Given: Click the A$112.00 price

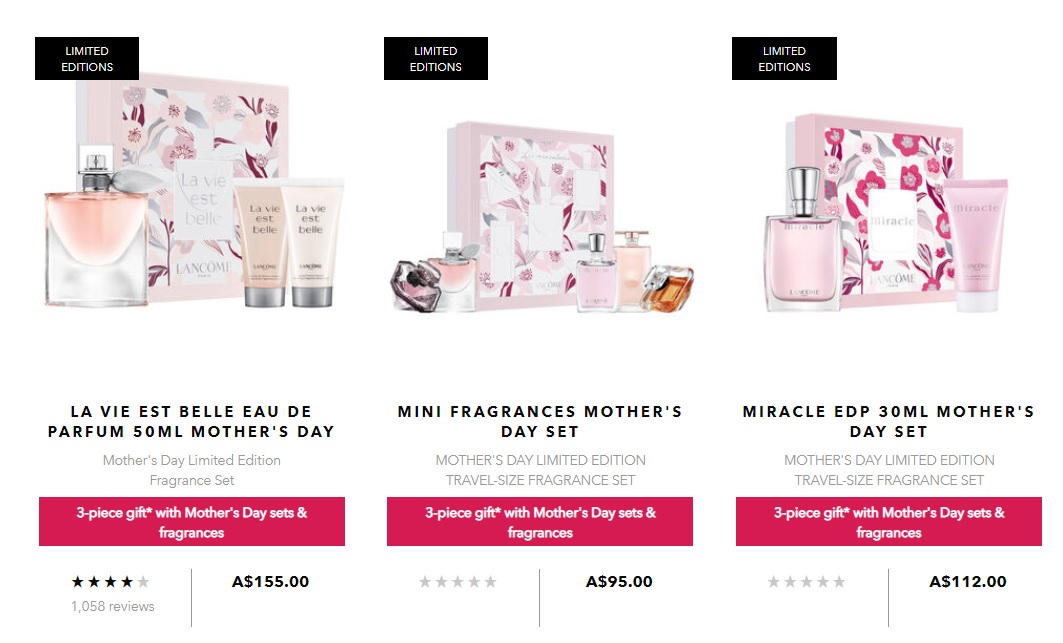Looking at the screenshot, I should pyautogui.click(x=967, y=582).
